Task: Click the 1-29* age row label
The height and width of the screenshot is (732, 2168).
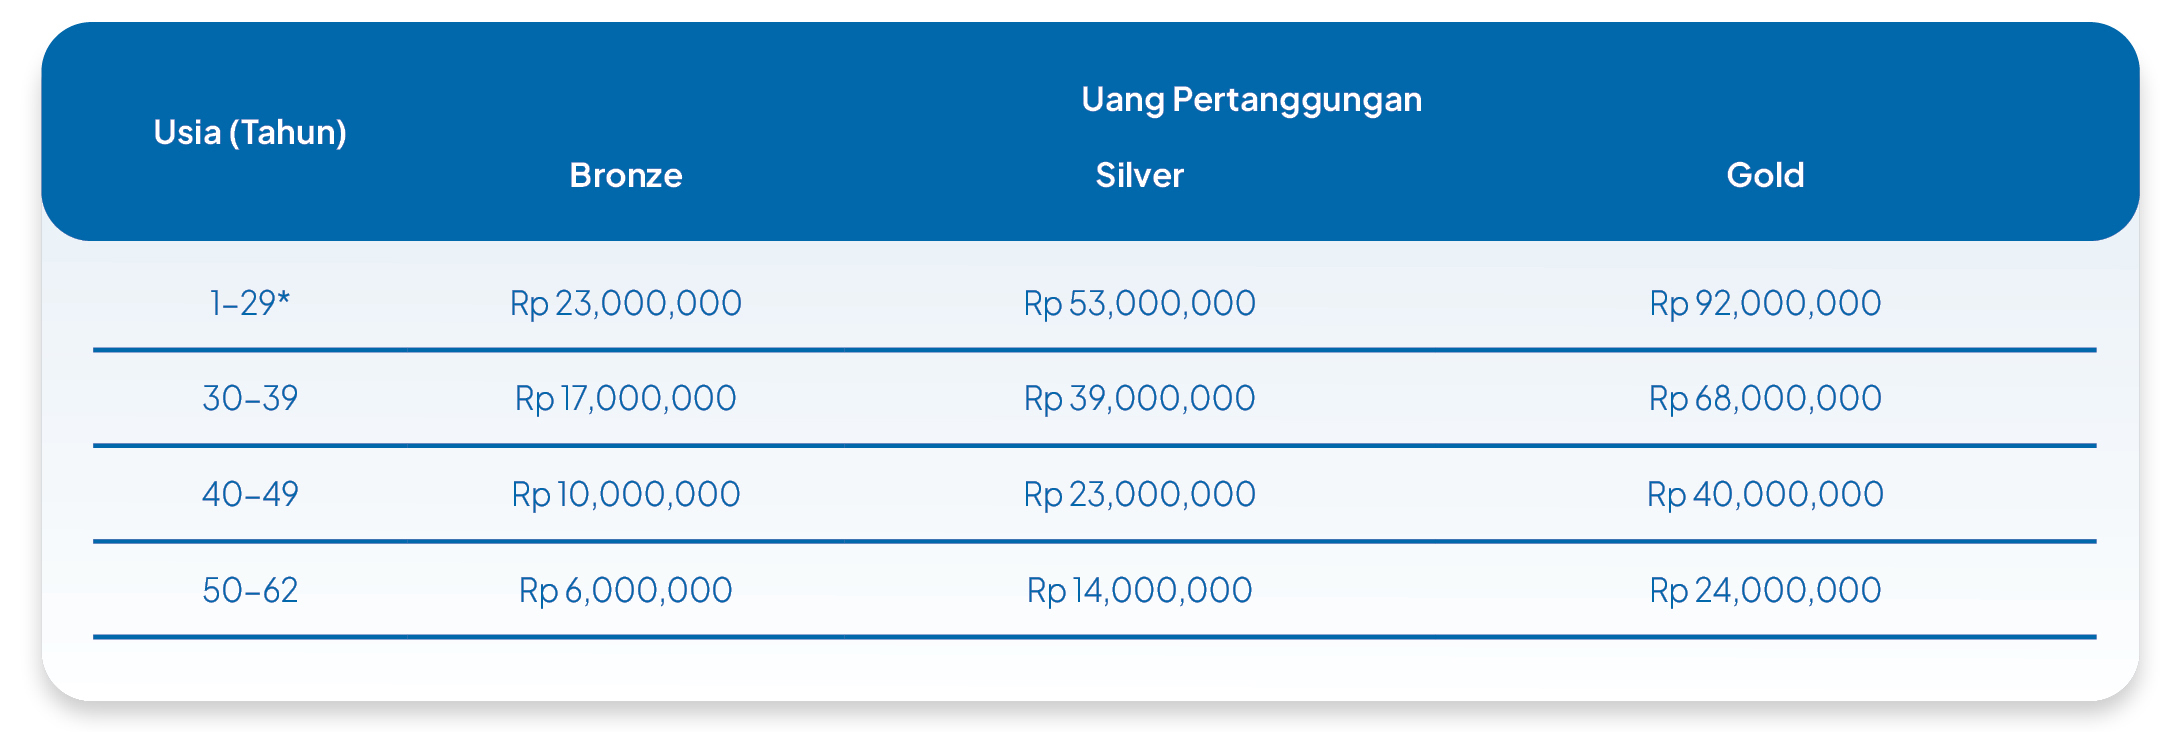Action: [x=250, y=303]
